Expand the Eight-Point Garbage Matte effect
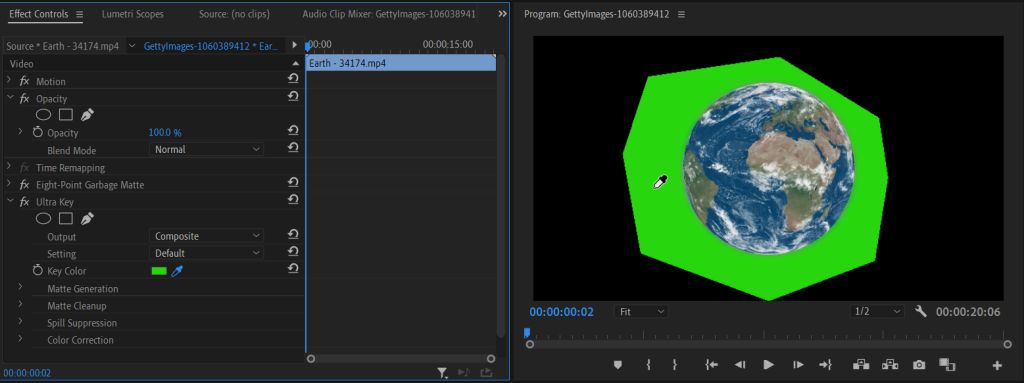Viewport: 1024px width, 383px height. 9,184
